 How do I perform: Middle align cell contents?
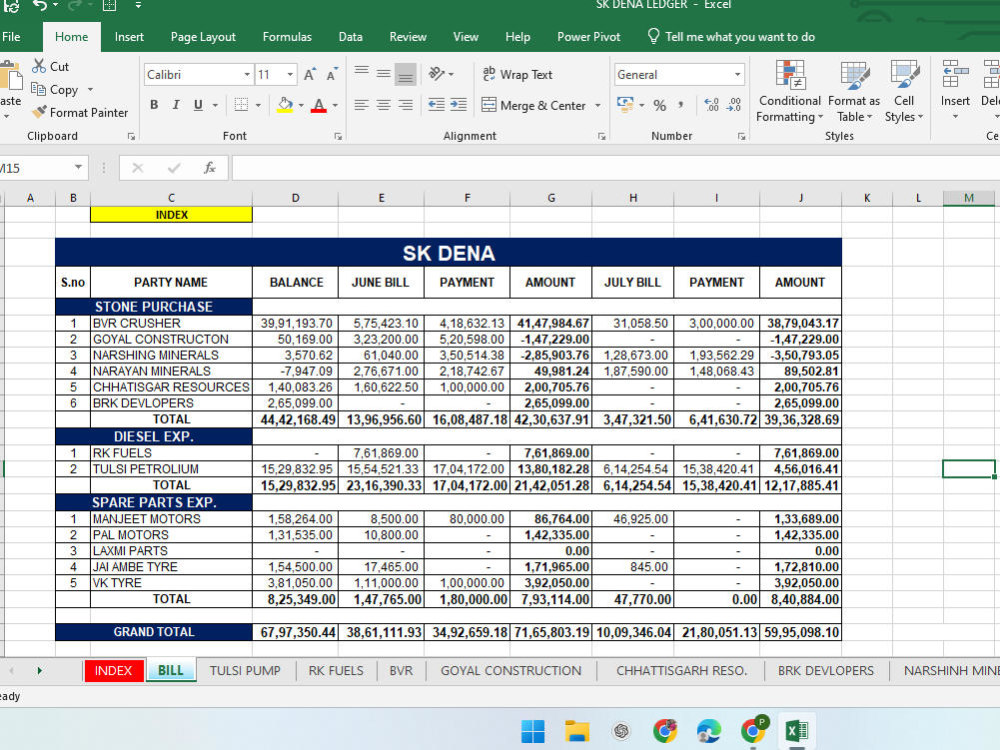click(x=383, y=74)
